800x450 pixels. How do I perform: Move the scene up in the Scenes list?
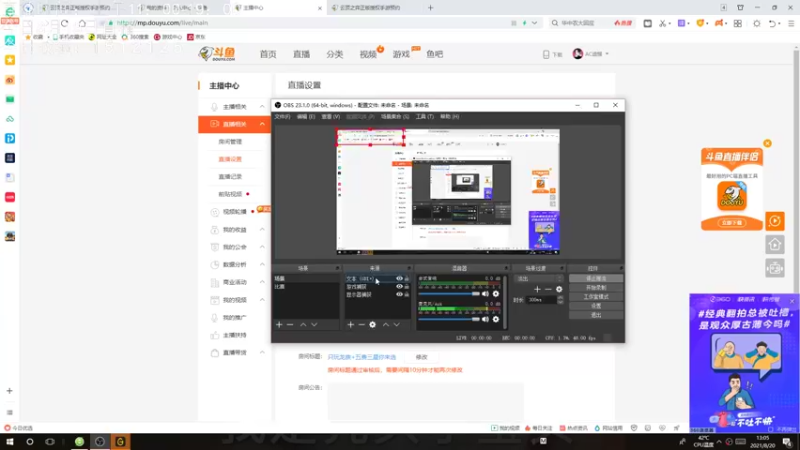tap(303, 324)
